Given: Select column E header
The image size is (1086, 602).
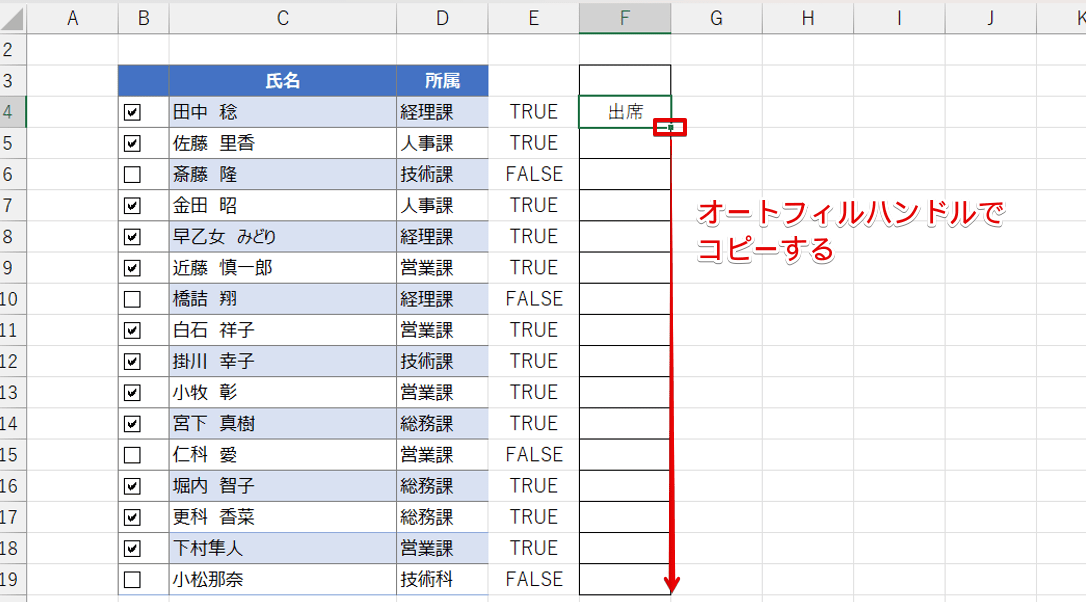Looking at the screenshot, I should (533, 19).
